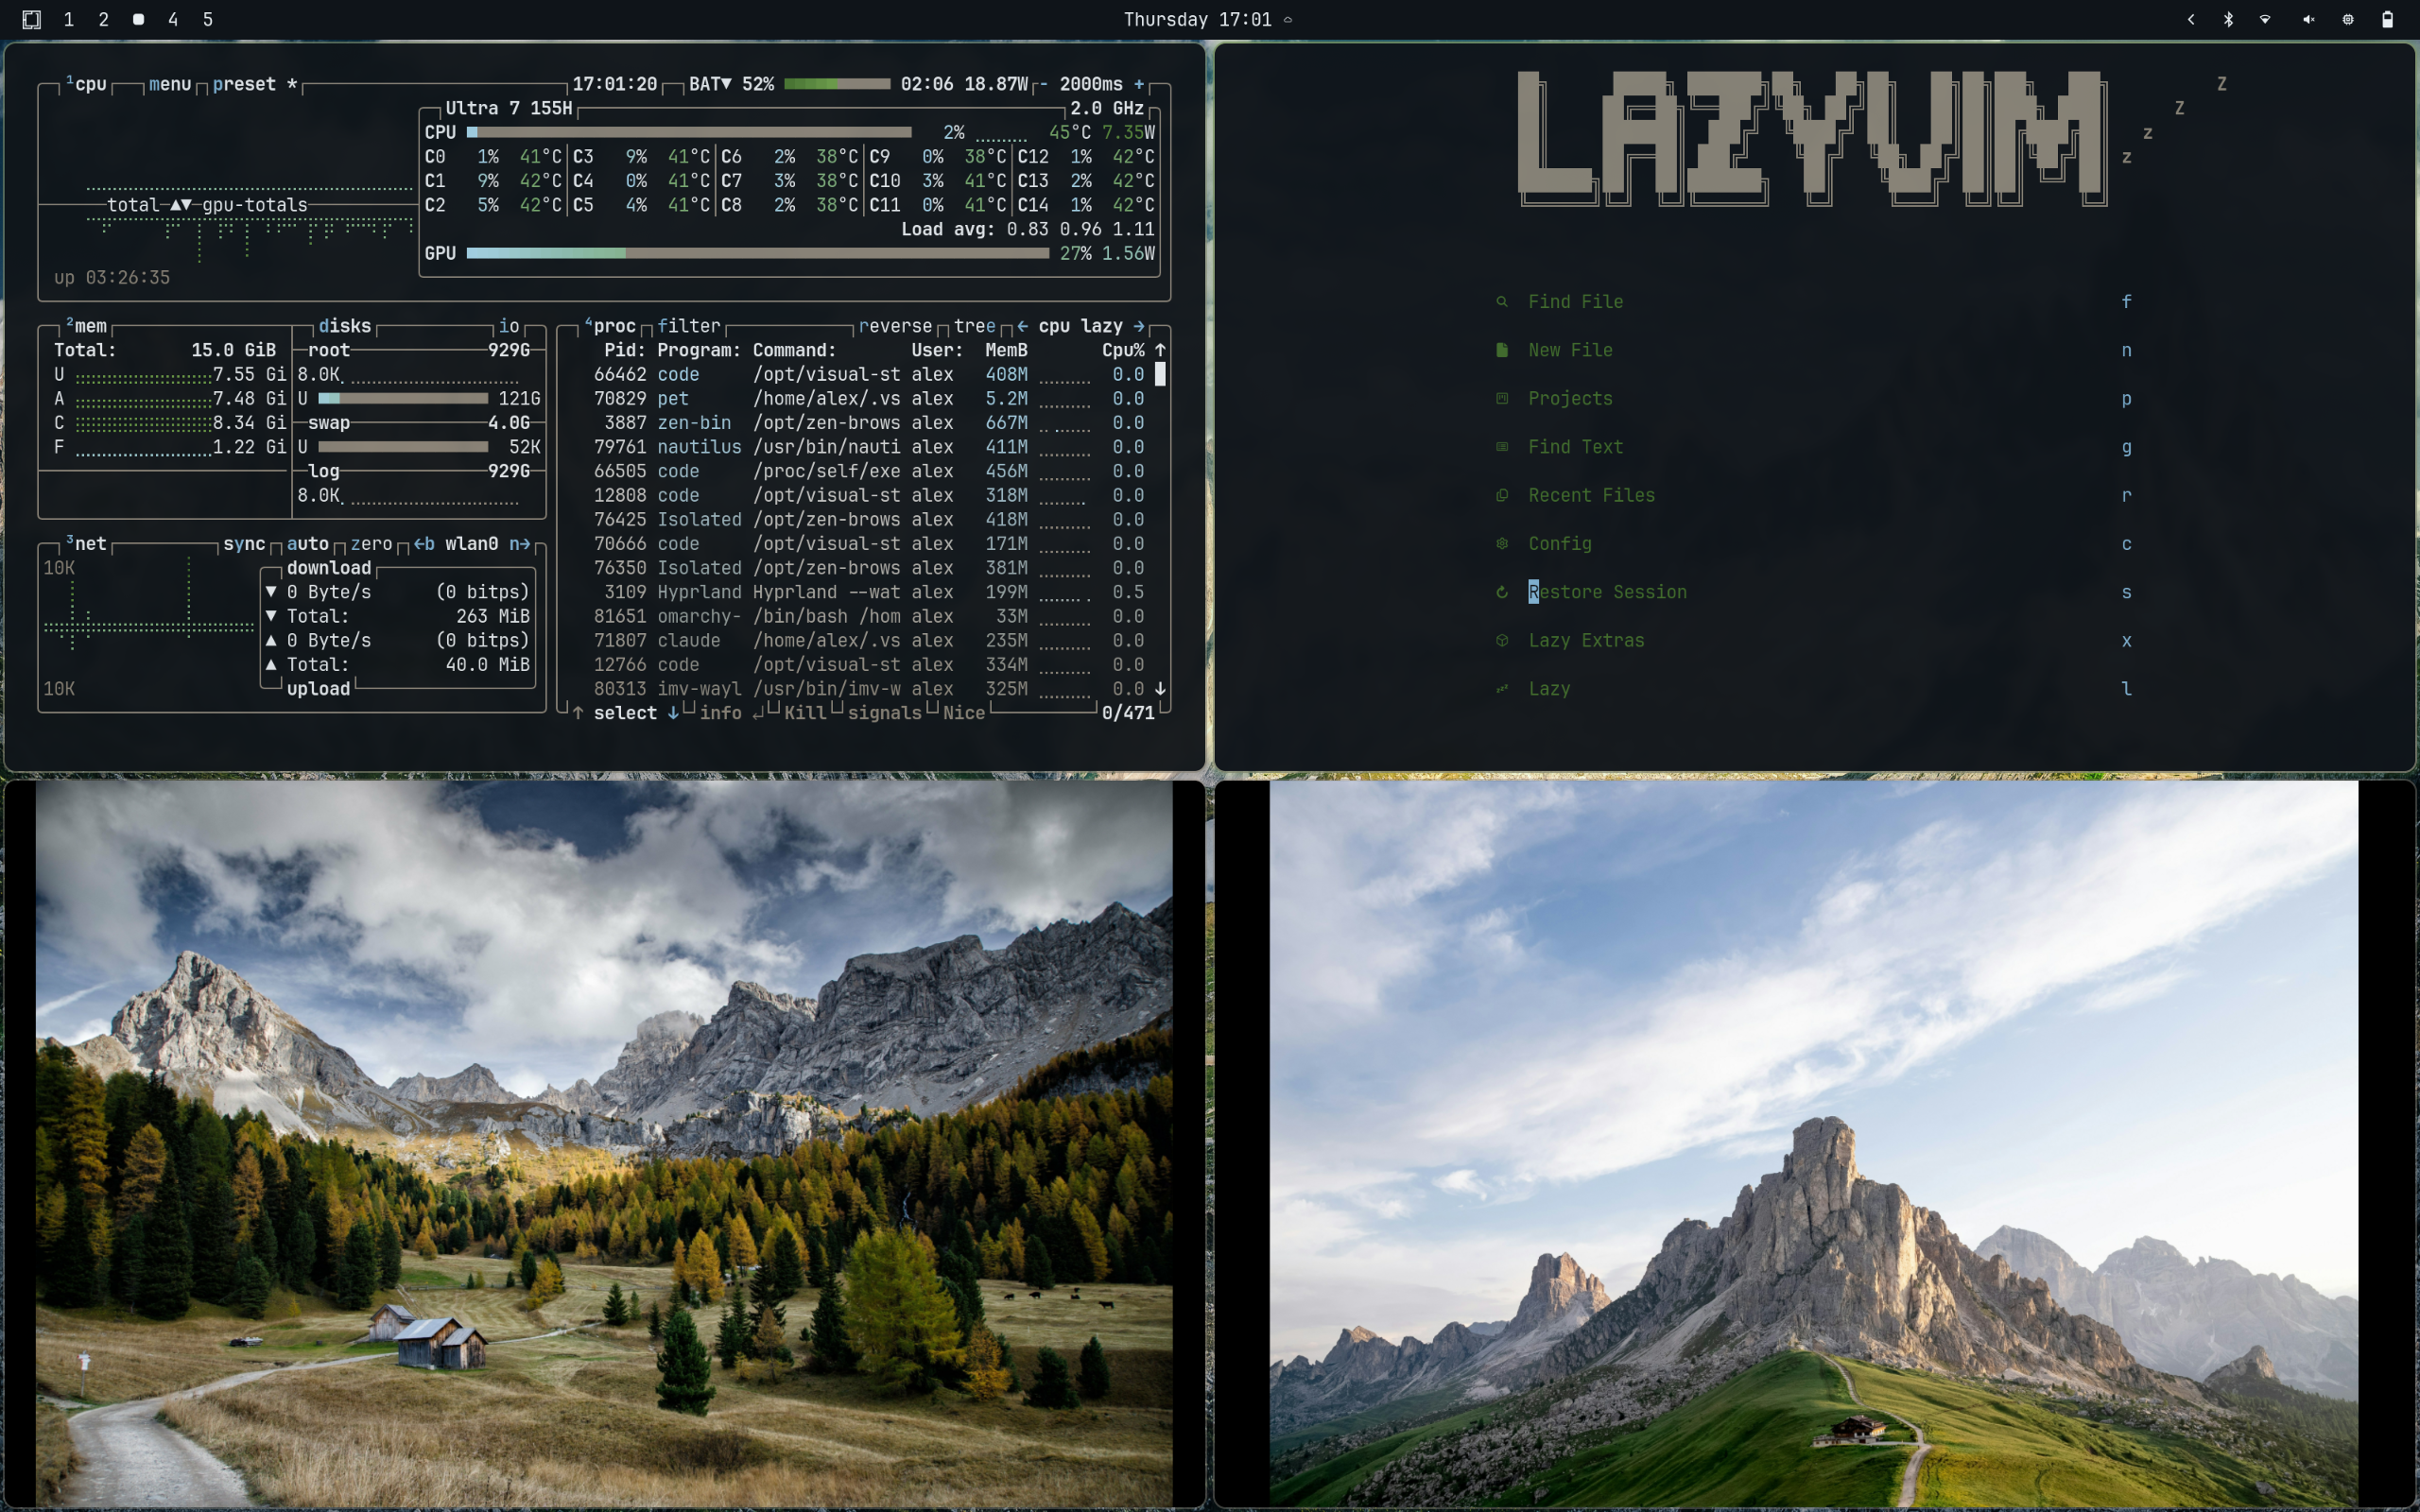This screenshot has width=2420, height=1512.
Task: Select the active workspace 3 indicator
Action: (x=138, y=19)
